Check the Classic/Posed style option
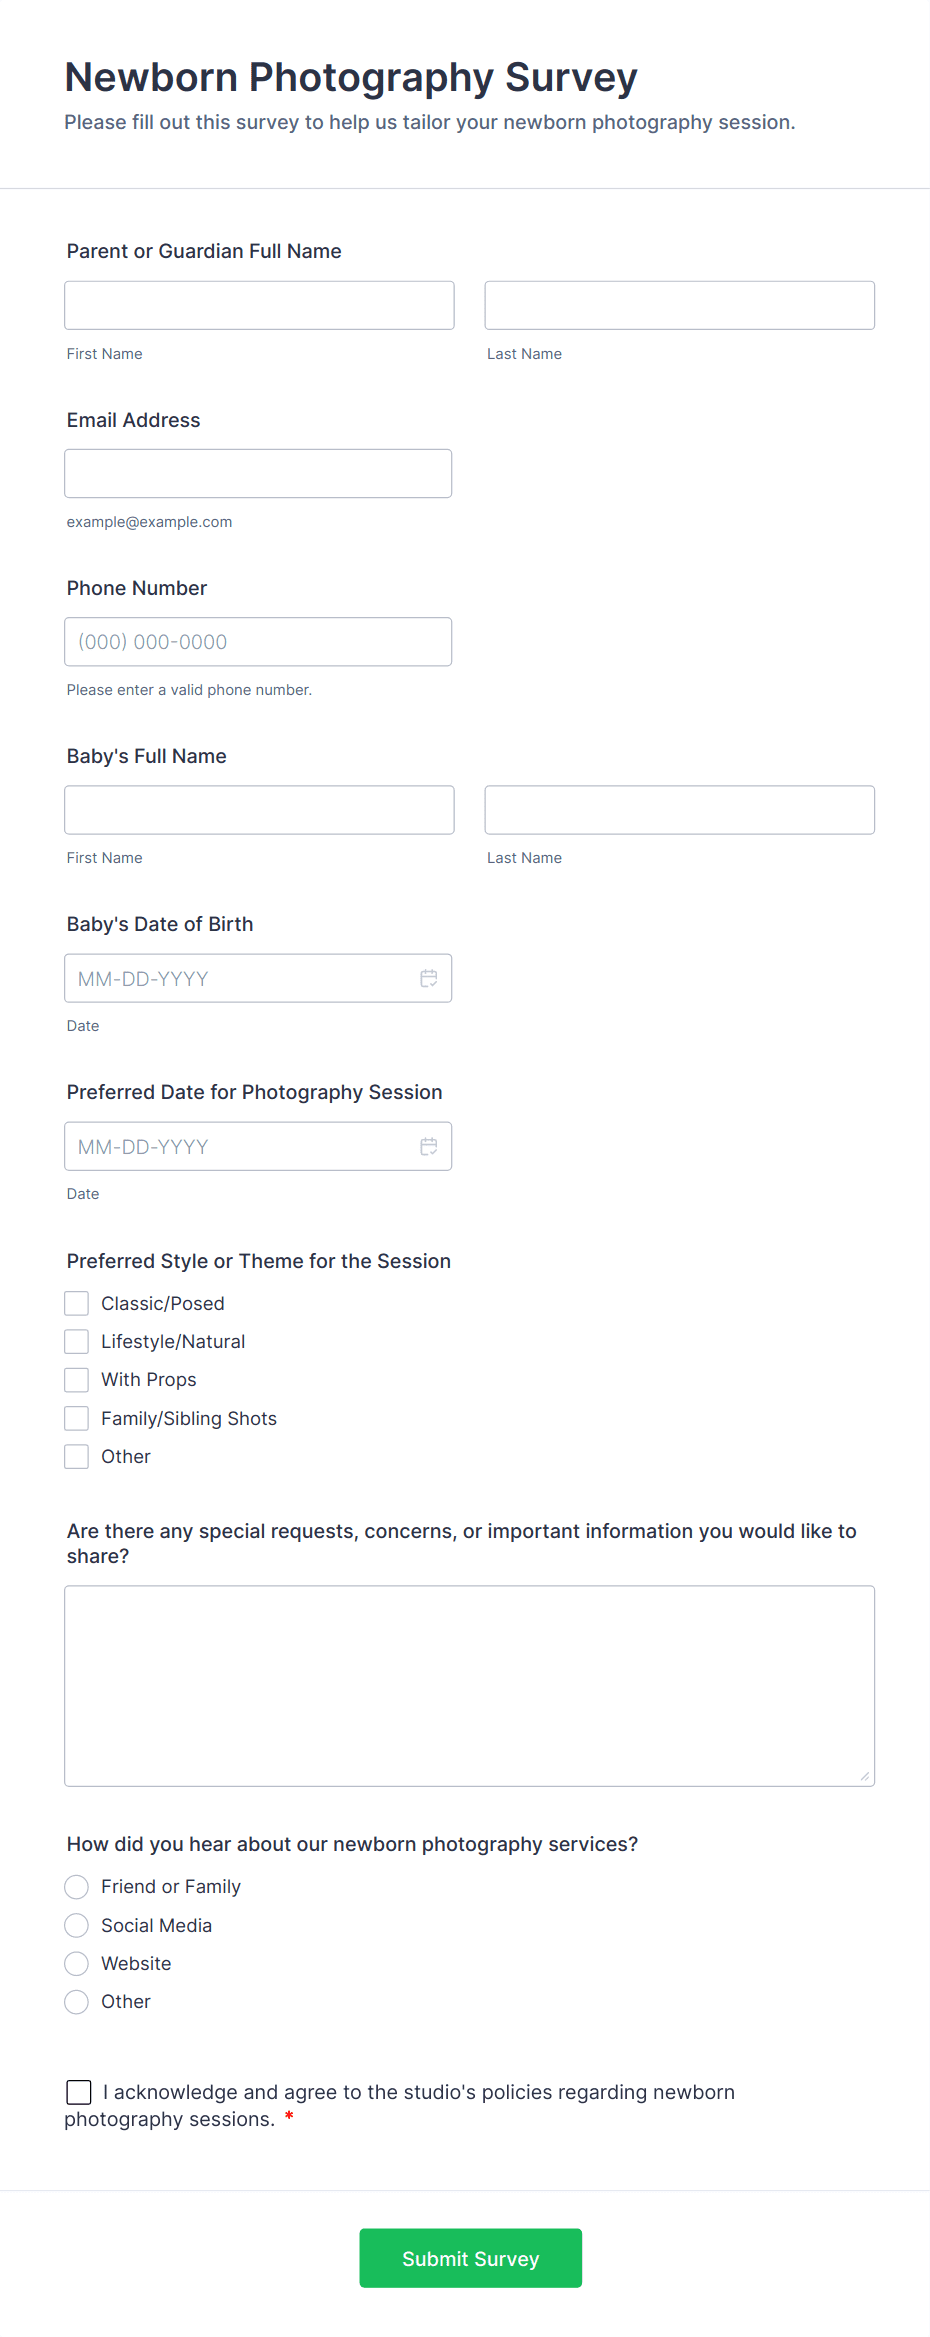This screenshot has width=930, height=2337. (x=77, y=1303)
